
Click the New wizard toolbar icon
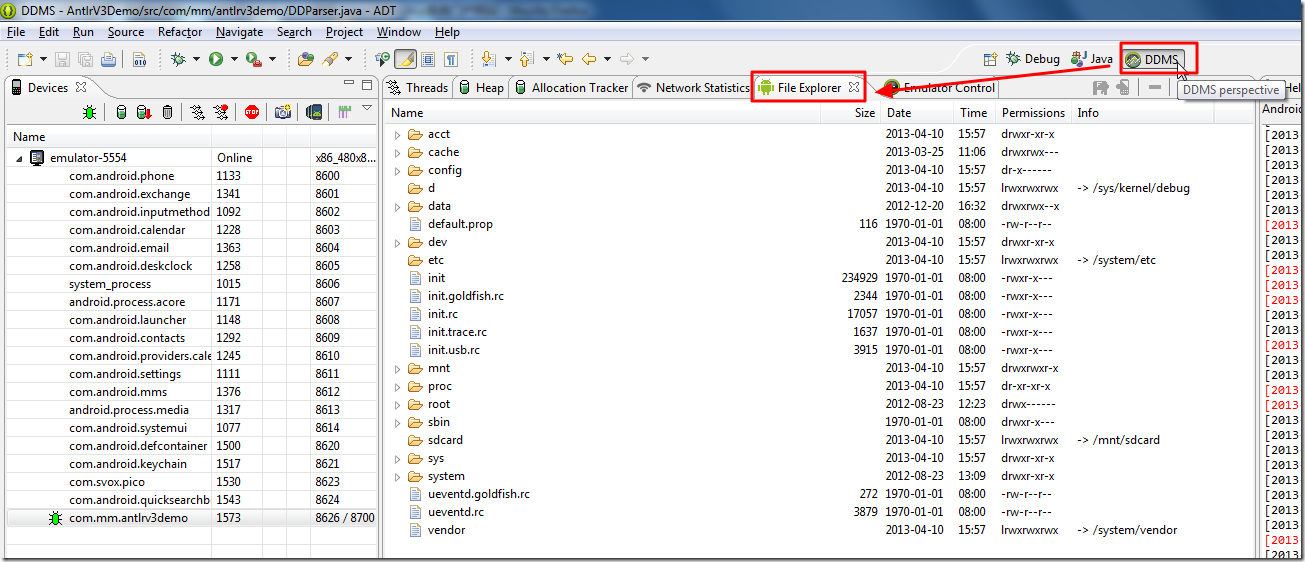click(25, 59)
